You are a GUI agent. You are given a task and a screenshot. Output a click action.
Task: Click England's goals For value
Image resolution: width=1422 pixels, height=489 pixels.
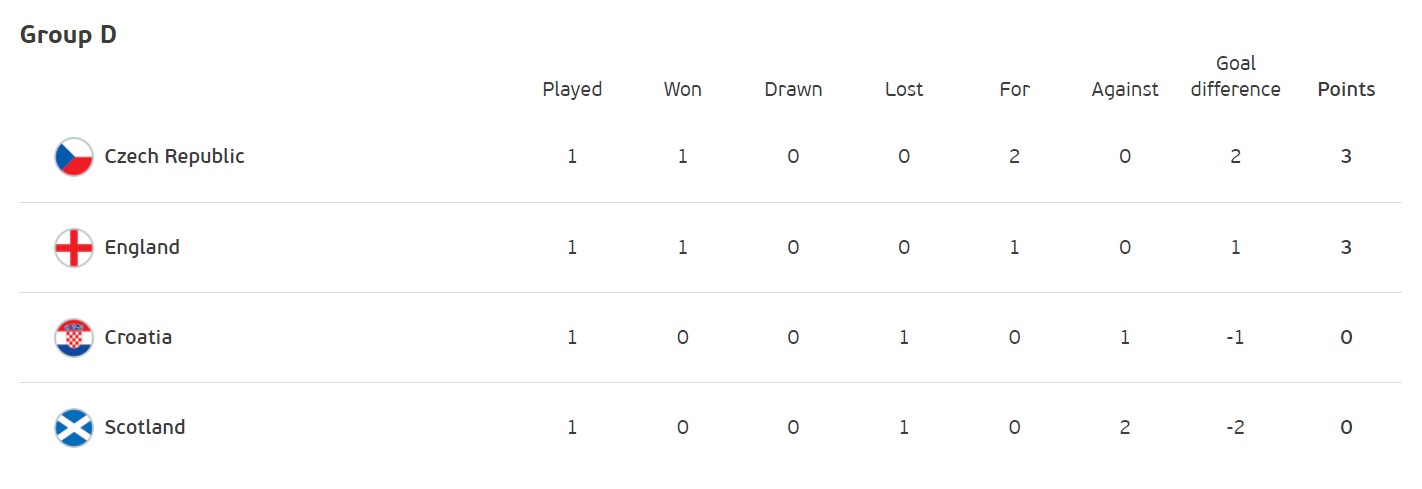tap(1014, 247)
